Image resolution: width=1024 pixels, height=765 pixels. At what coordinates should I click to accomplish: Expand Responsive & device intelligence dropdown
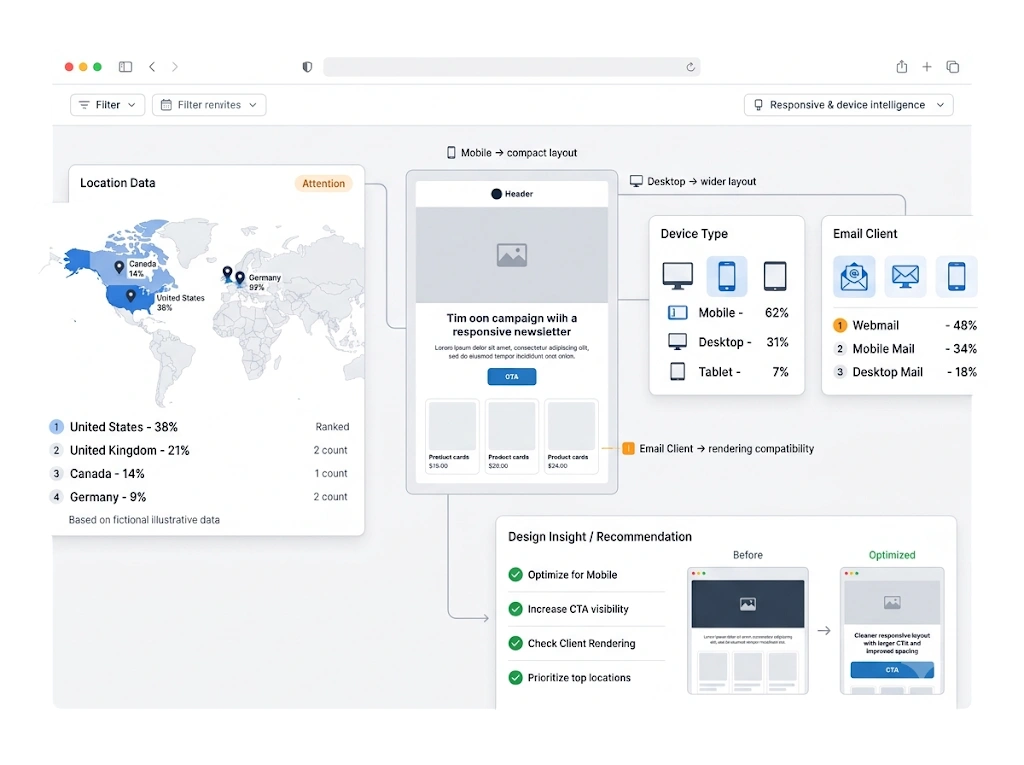coord(848,105)
